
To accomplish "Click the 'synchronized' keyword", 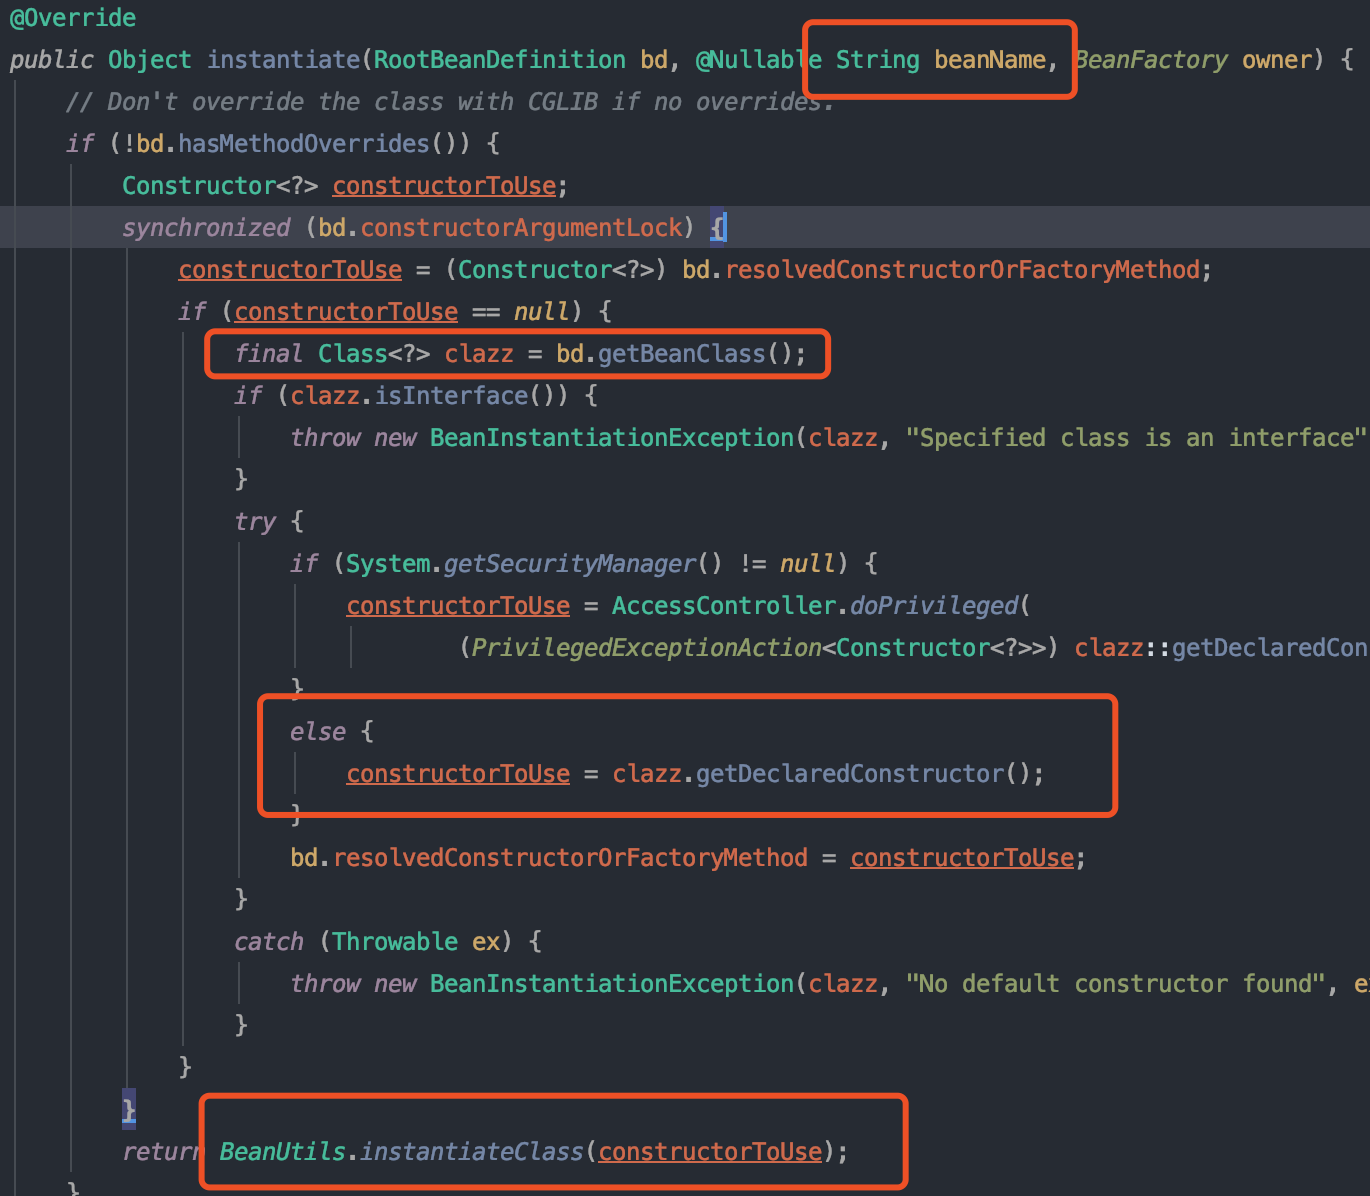I will (x=206, y=228).
